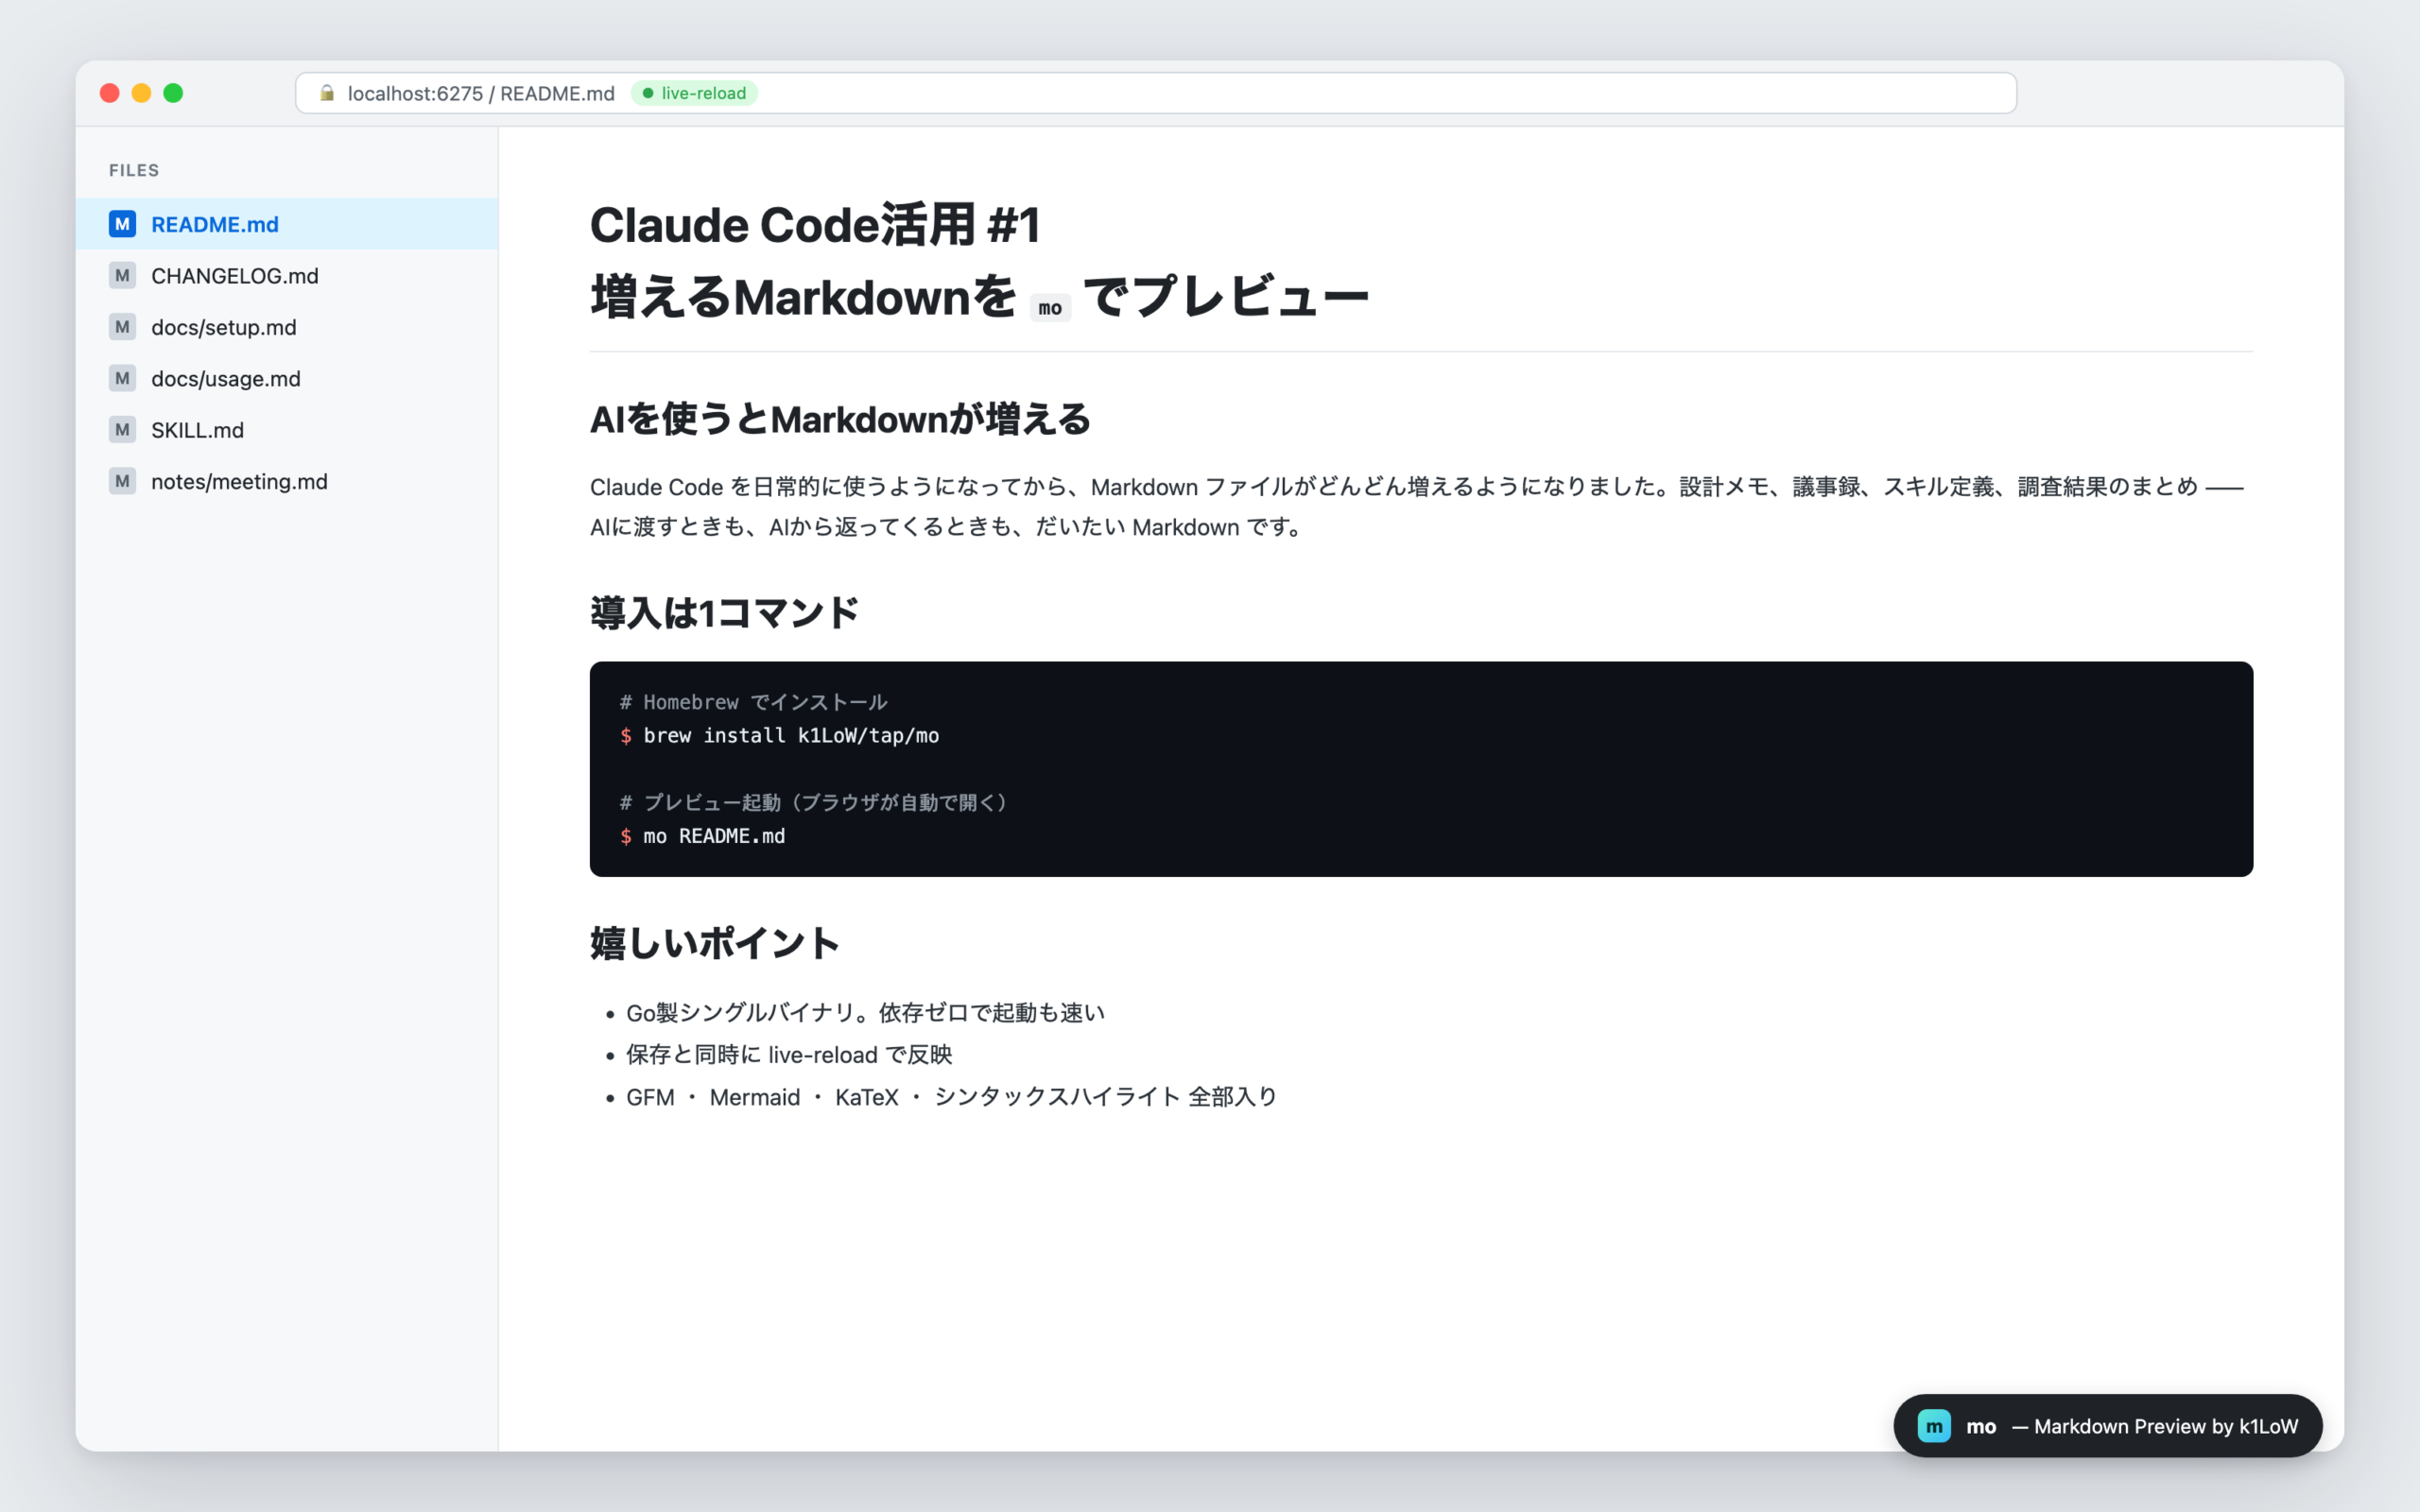Click the red close window button
Screen dimensions: 2420x1512
pyautogui.click(x=110, y=93)
